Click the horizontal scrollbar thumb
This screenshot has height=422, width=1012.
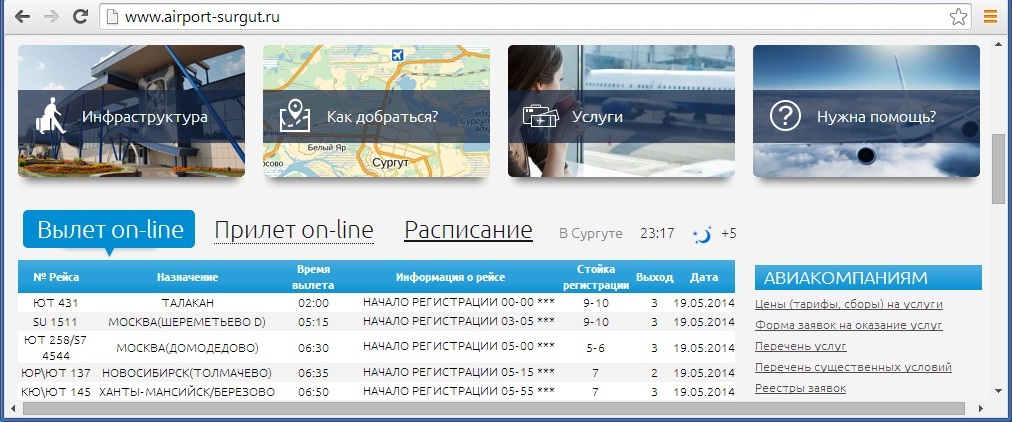(x=494, y=408)
